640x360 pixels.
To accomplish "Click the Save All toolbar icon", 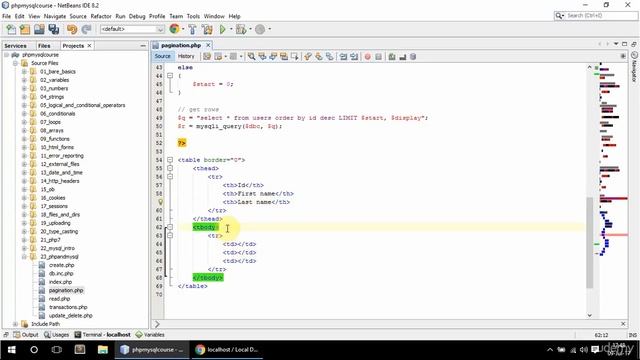I will pyautogui.click(x=53, y=29).
